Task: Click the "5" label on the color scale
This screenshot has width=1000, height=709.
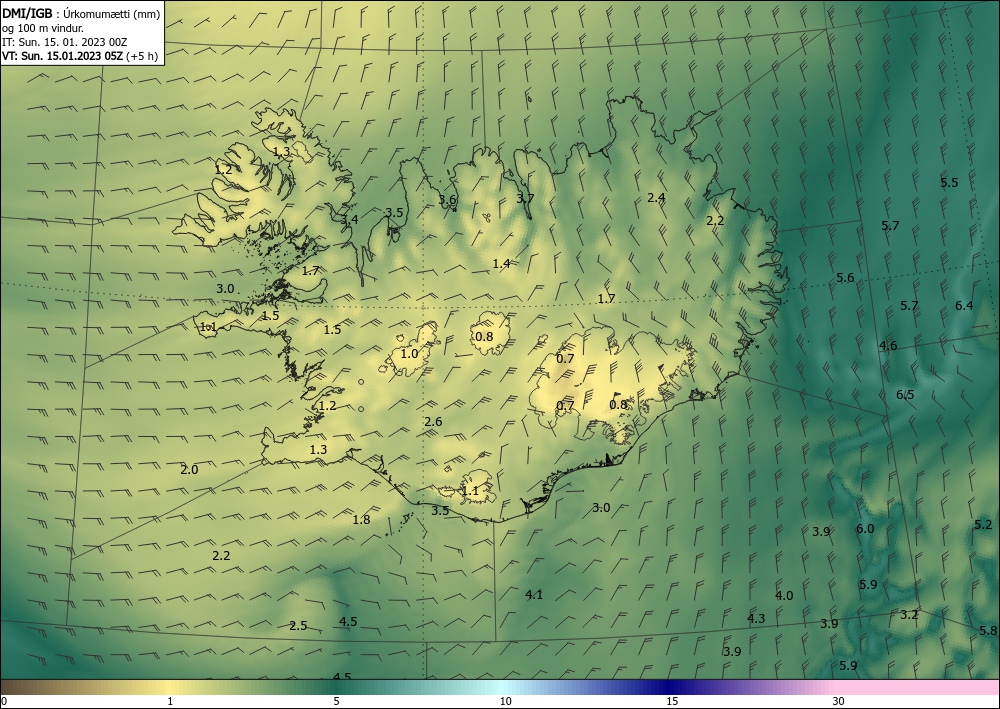Action: point(336,702)
